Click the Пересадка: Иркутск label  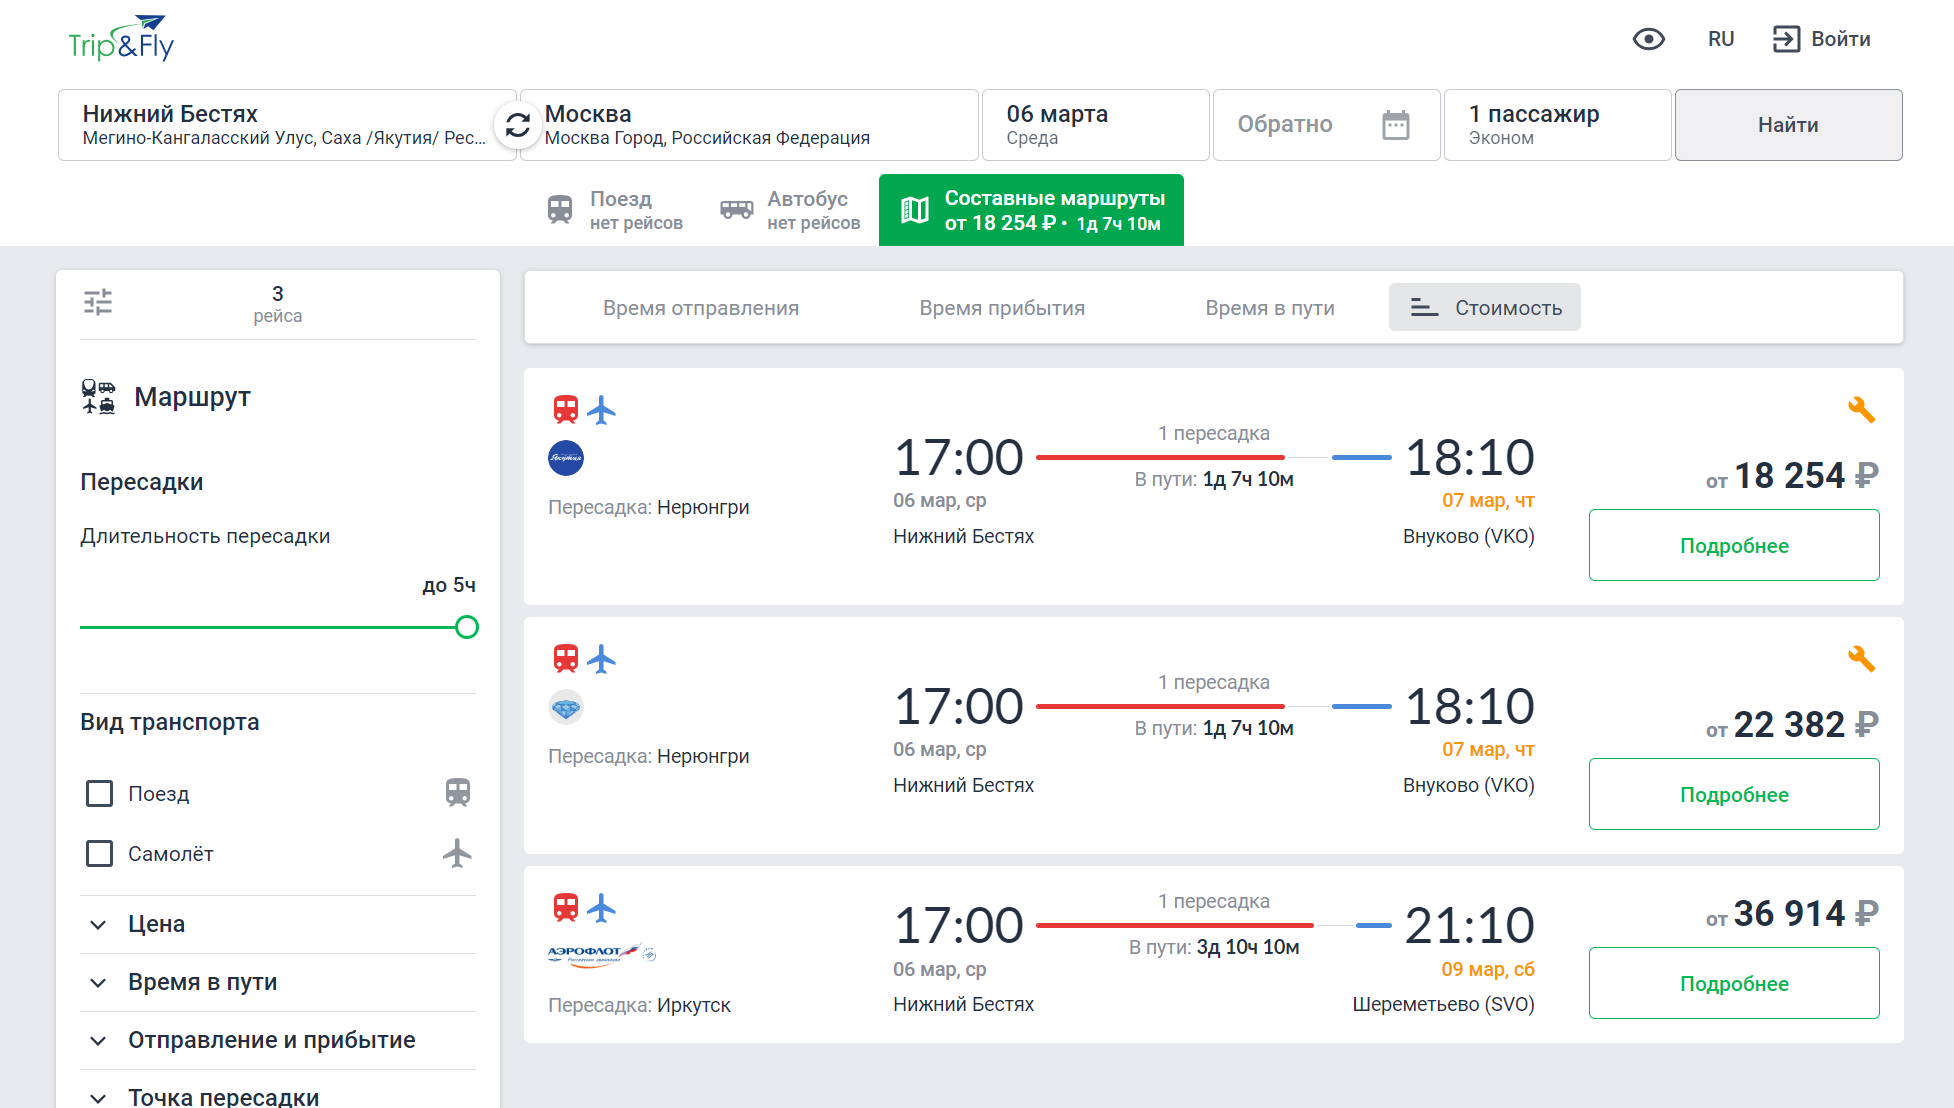640,1005
